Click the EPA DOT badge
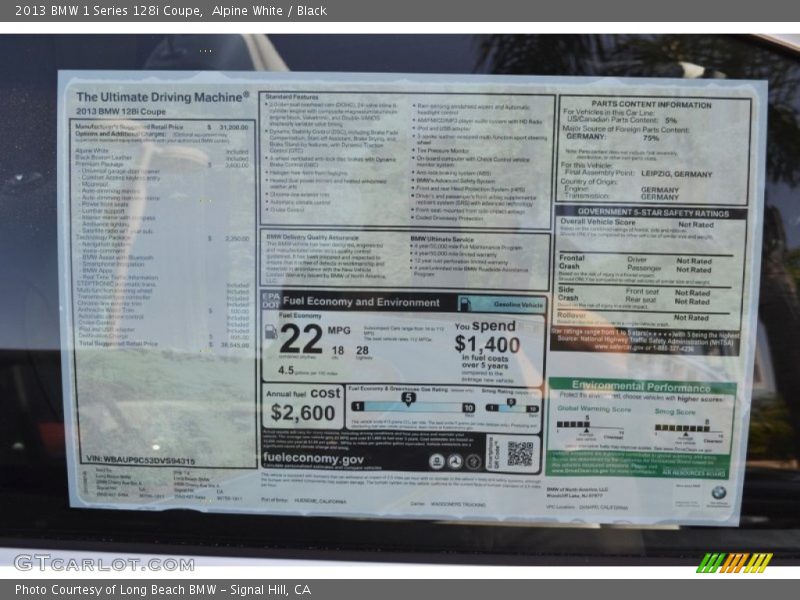Screen dimensions: 800x600 (x=271, y=301)
